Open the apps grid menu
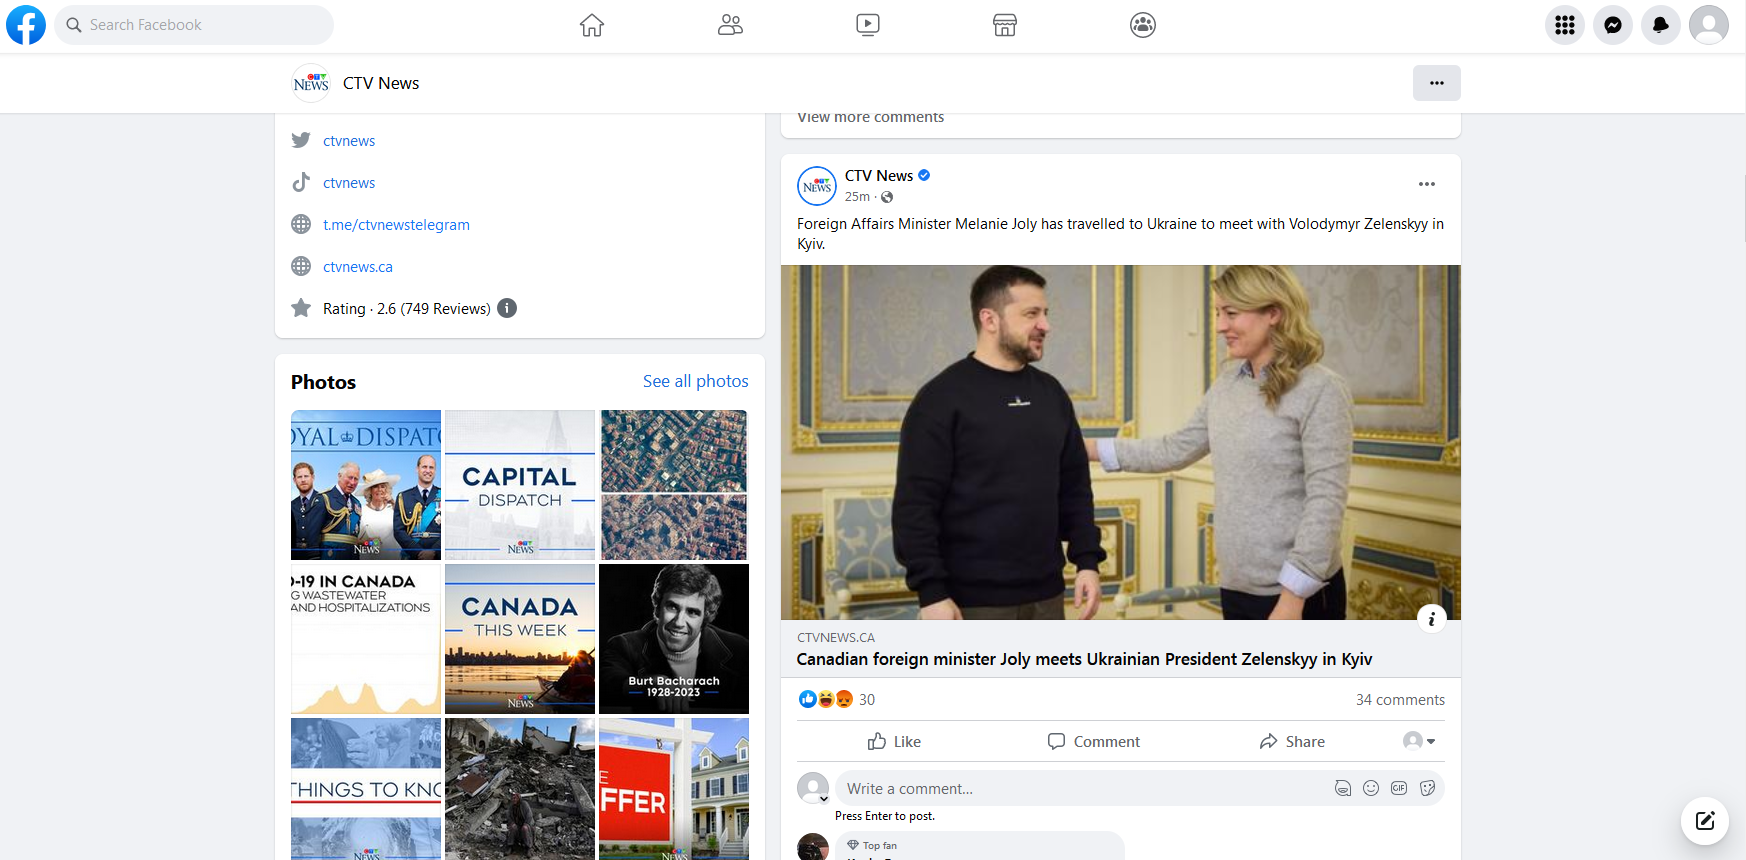 [1565, 25]
